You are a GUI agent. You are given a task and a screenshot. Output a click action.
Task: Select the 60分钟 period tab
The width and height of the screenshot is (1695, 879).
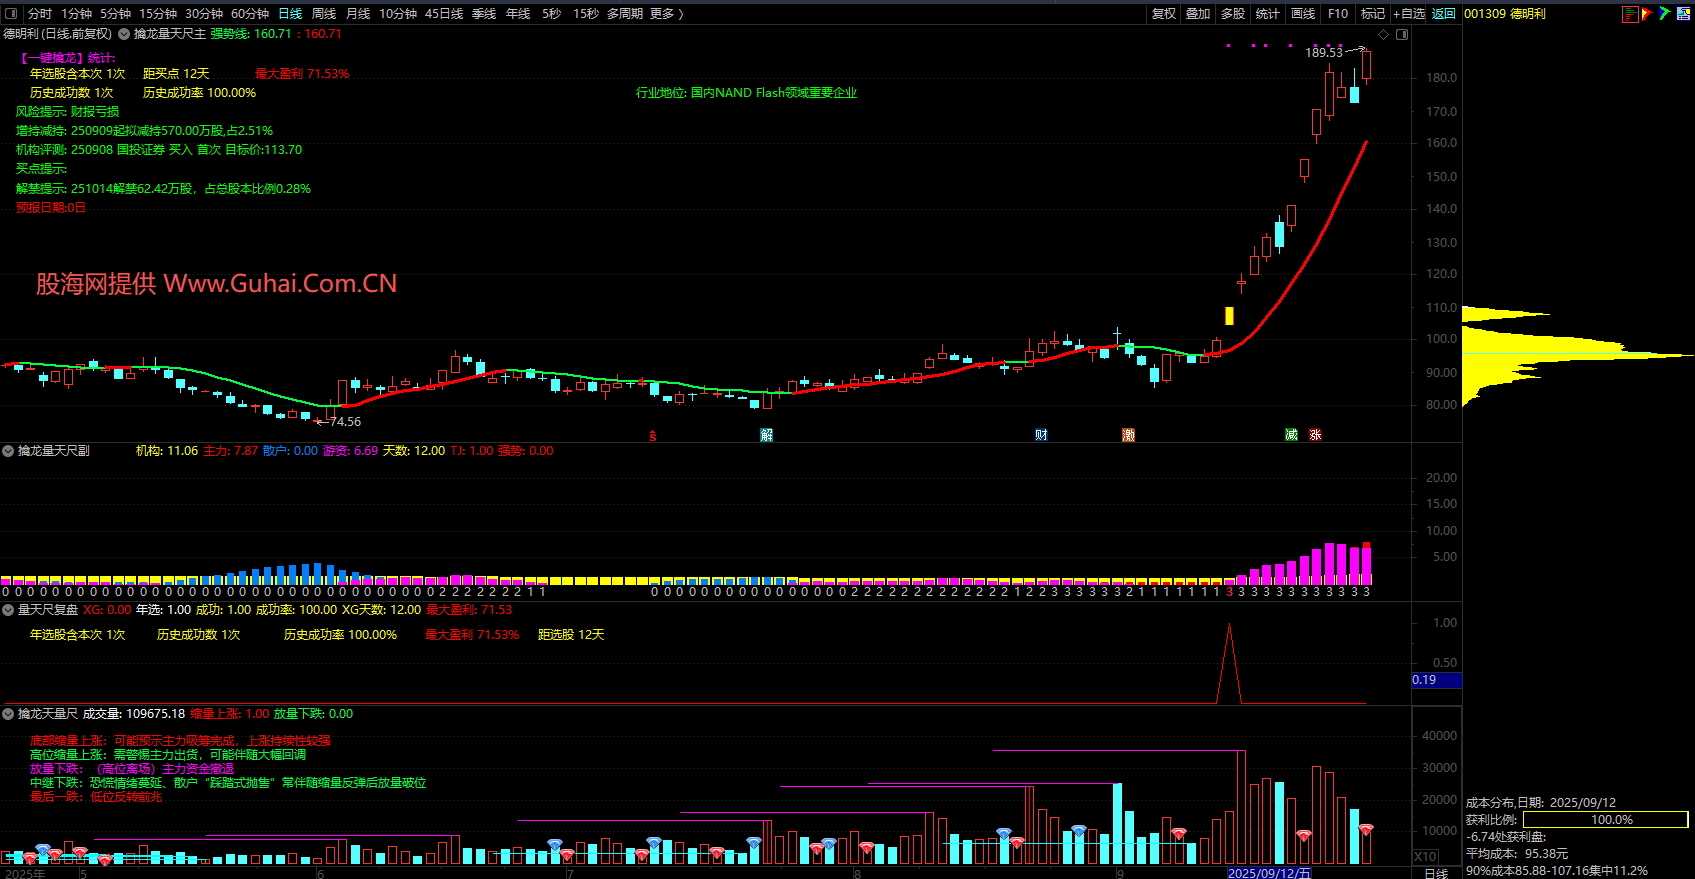pos(250,14)
